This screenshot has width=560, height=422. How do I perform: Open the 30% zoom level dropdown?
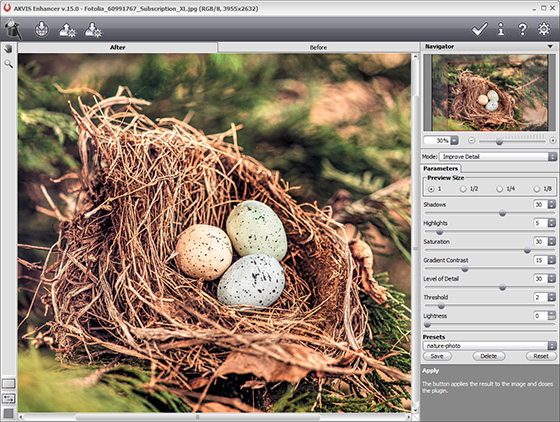(x=441, y=141)
